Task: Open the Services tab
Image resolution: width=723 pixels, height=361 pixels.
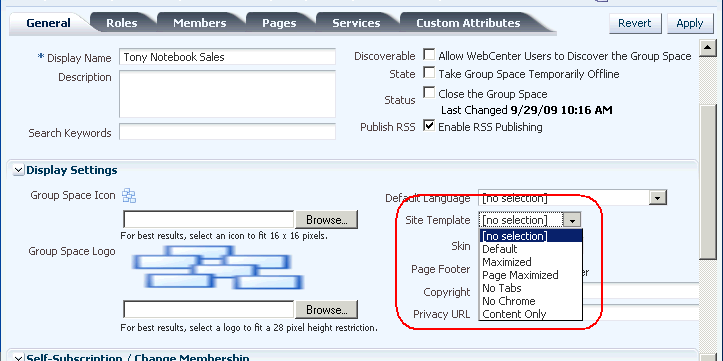Action: (356, 23)
